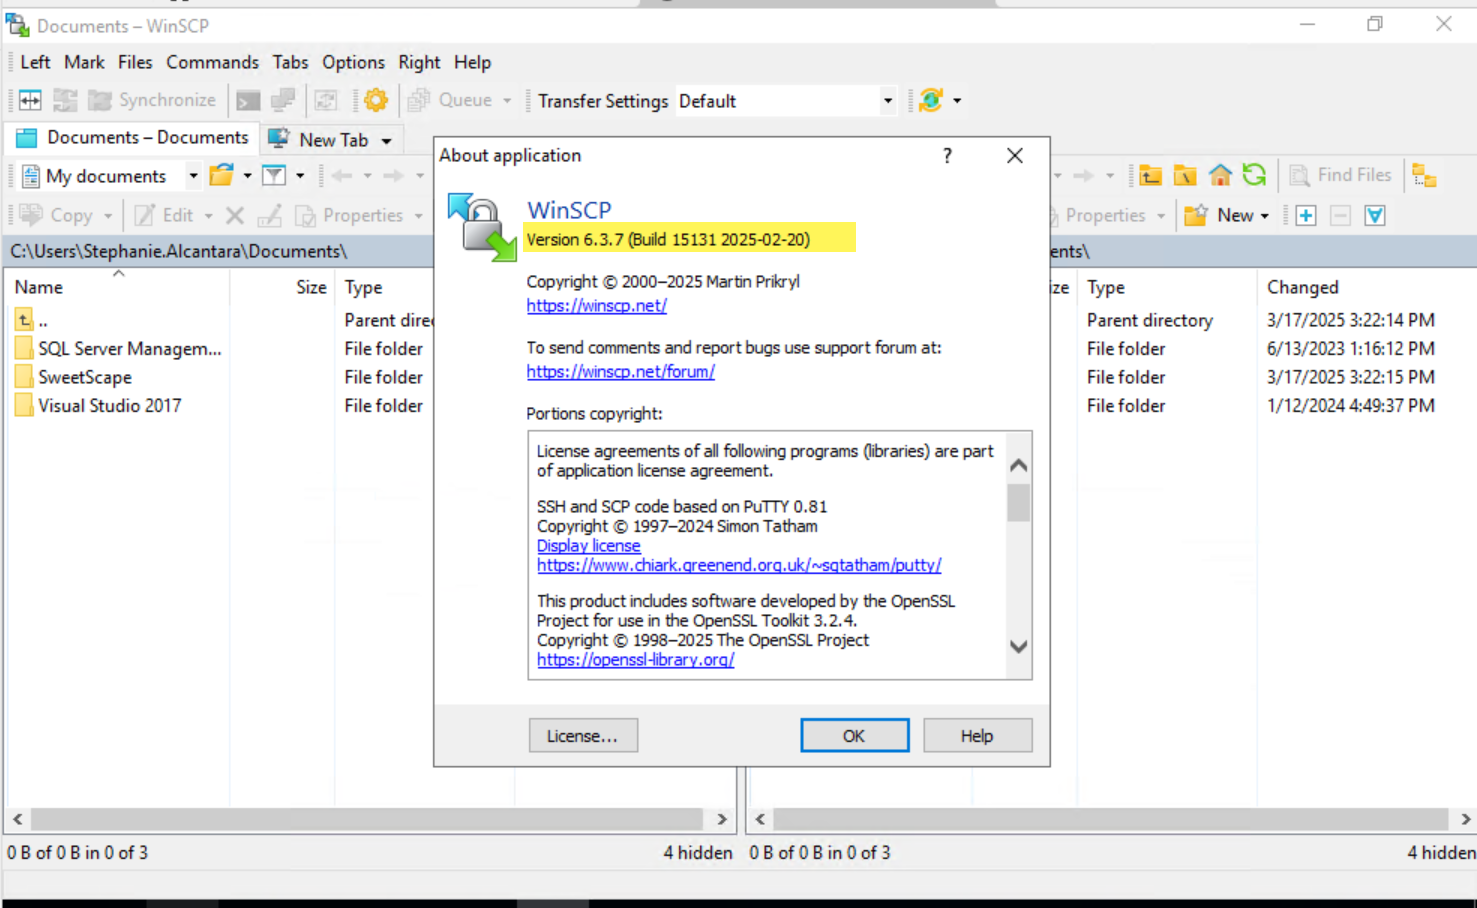Click the License... button

click(x=582, y=736)
